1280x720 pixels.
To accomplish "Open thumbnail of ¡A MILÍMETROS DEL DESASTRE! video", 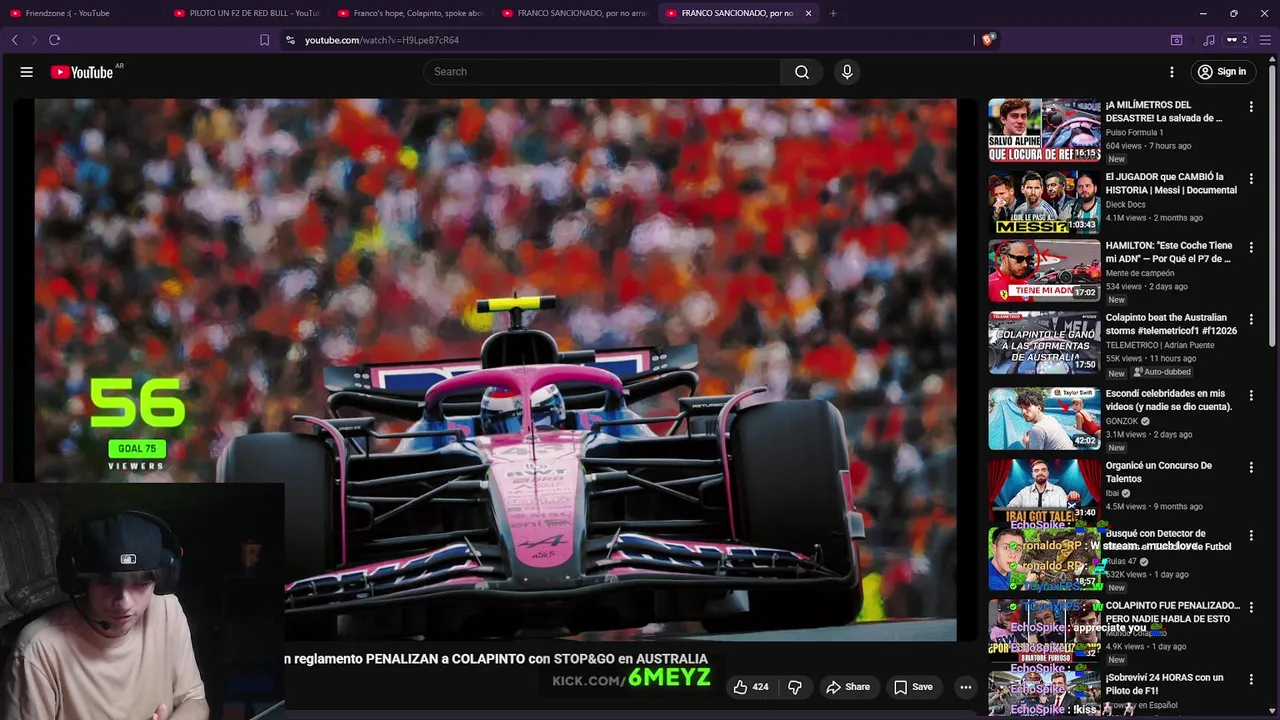I will 1044,130.
